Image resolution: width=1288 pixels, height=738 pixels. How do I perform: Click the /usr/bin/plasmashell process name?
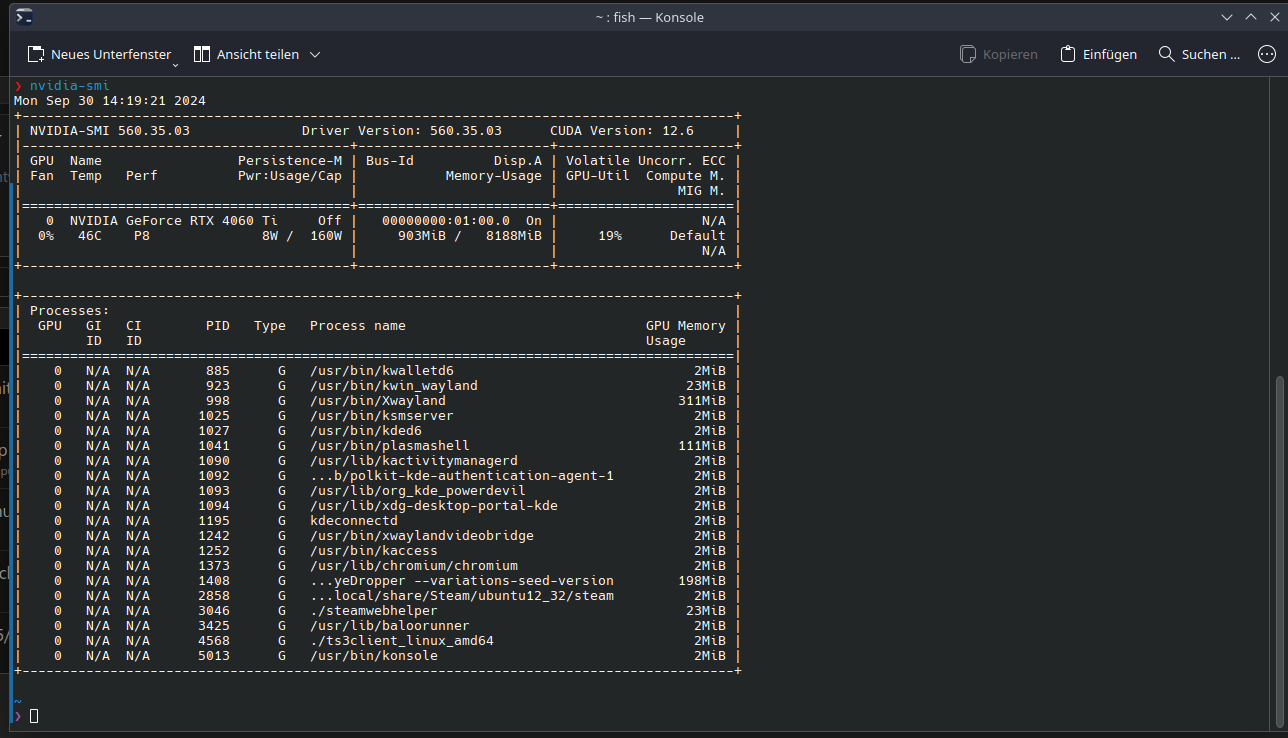(390, 446)
